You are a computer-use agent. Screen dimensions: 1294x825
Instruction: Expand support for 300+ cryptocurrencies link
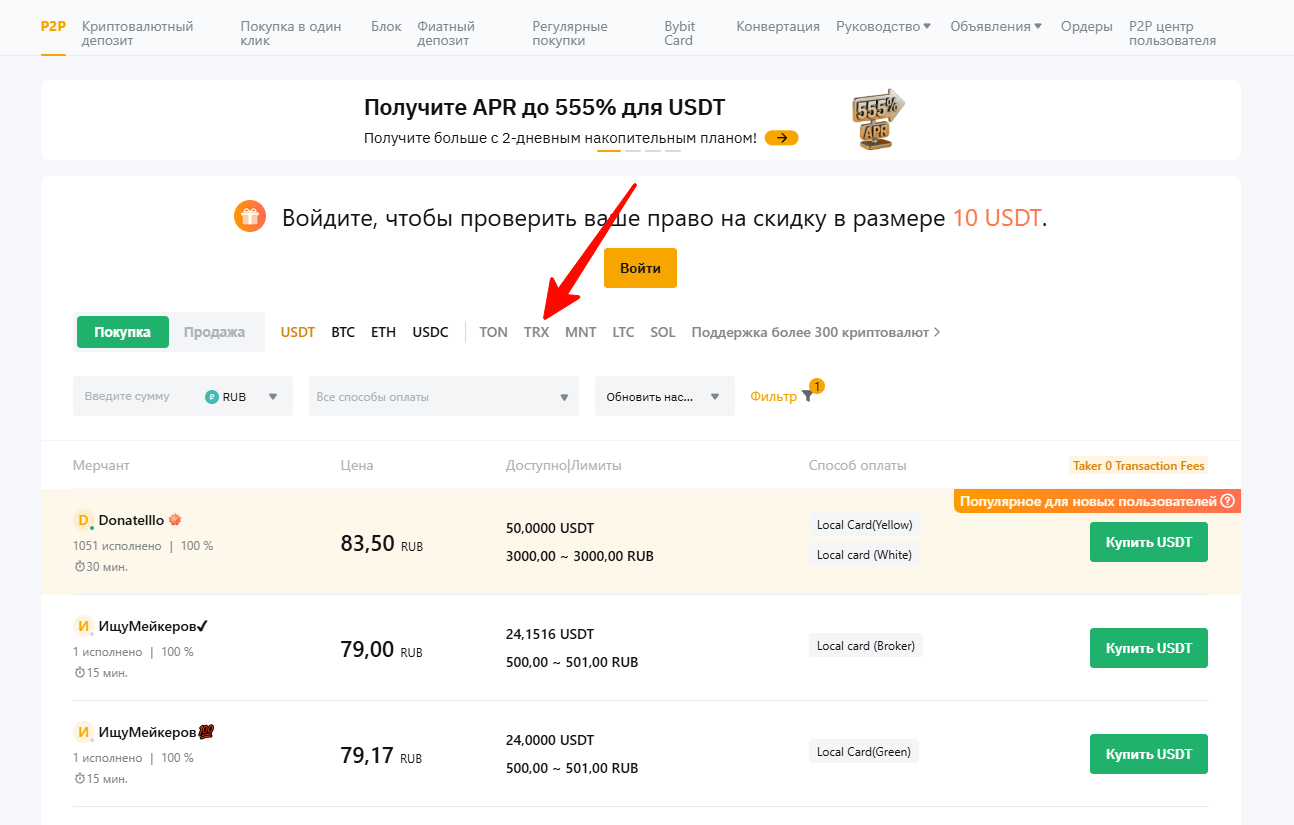tap(815, 332)
